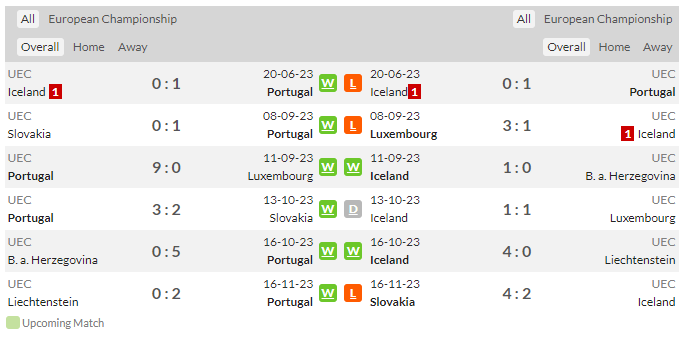Filter left panel by European Championship
The image size is (685, 361).
113,19
